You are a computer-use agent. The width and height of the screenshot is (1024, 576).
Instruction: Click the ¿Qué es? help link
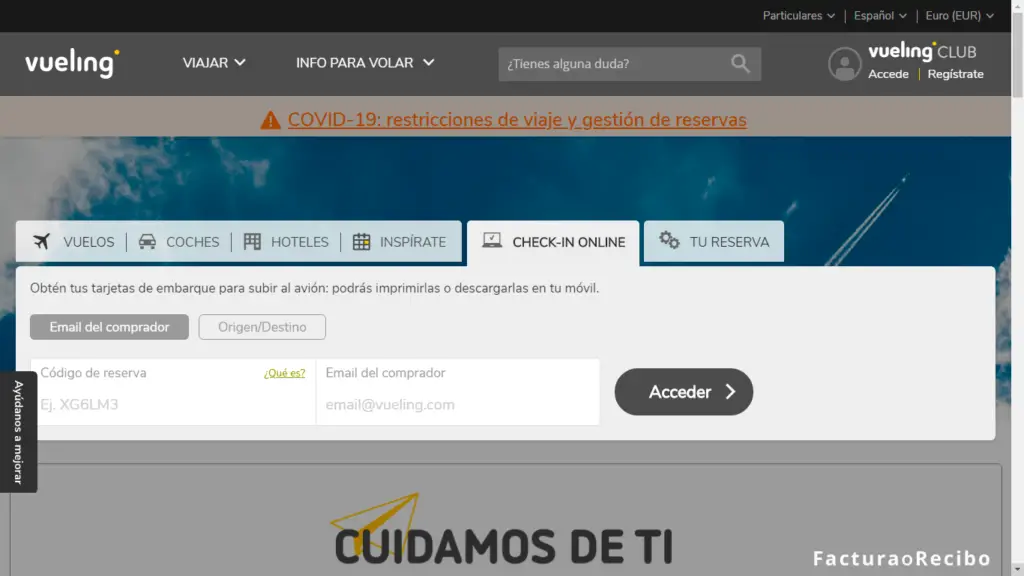(x=284, y=374)
